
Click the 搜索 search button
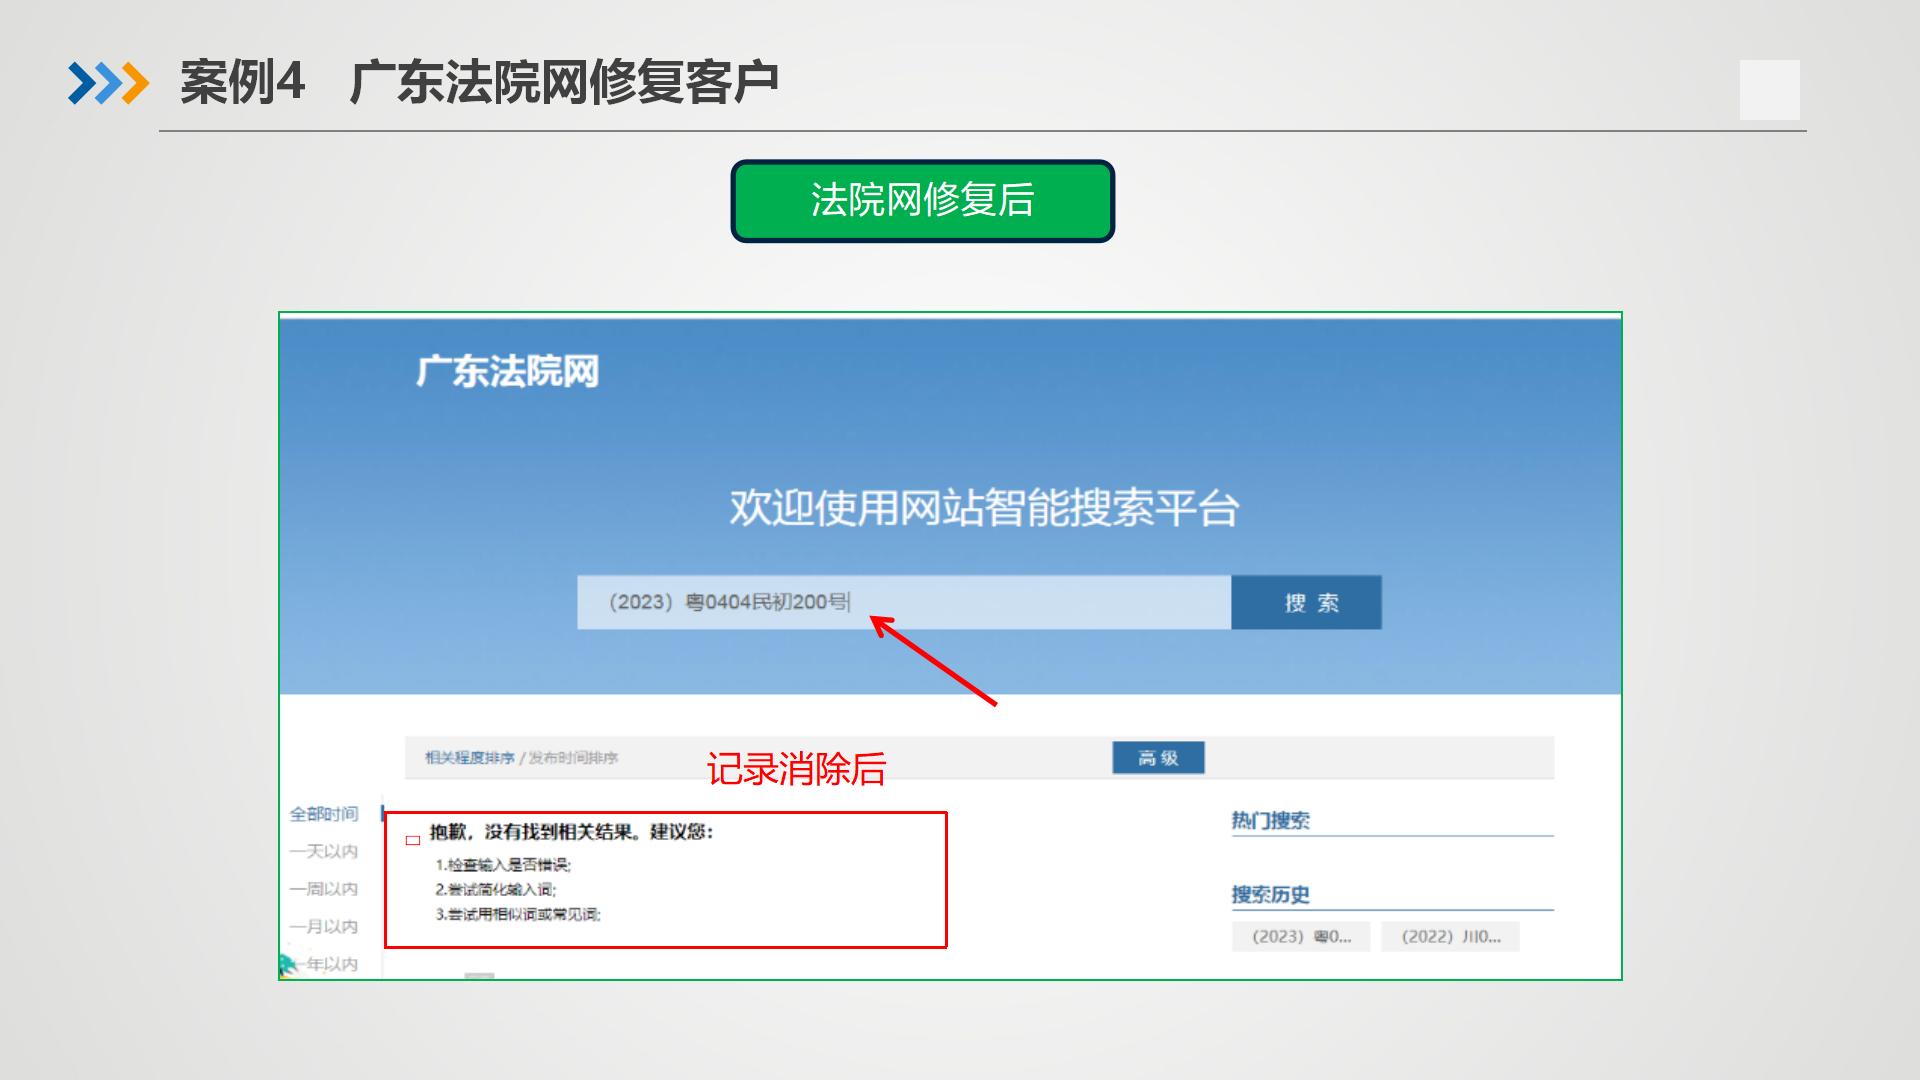pos(1306,602)
